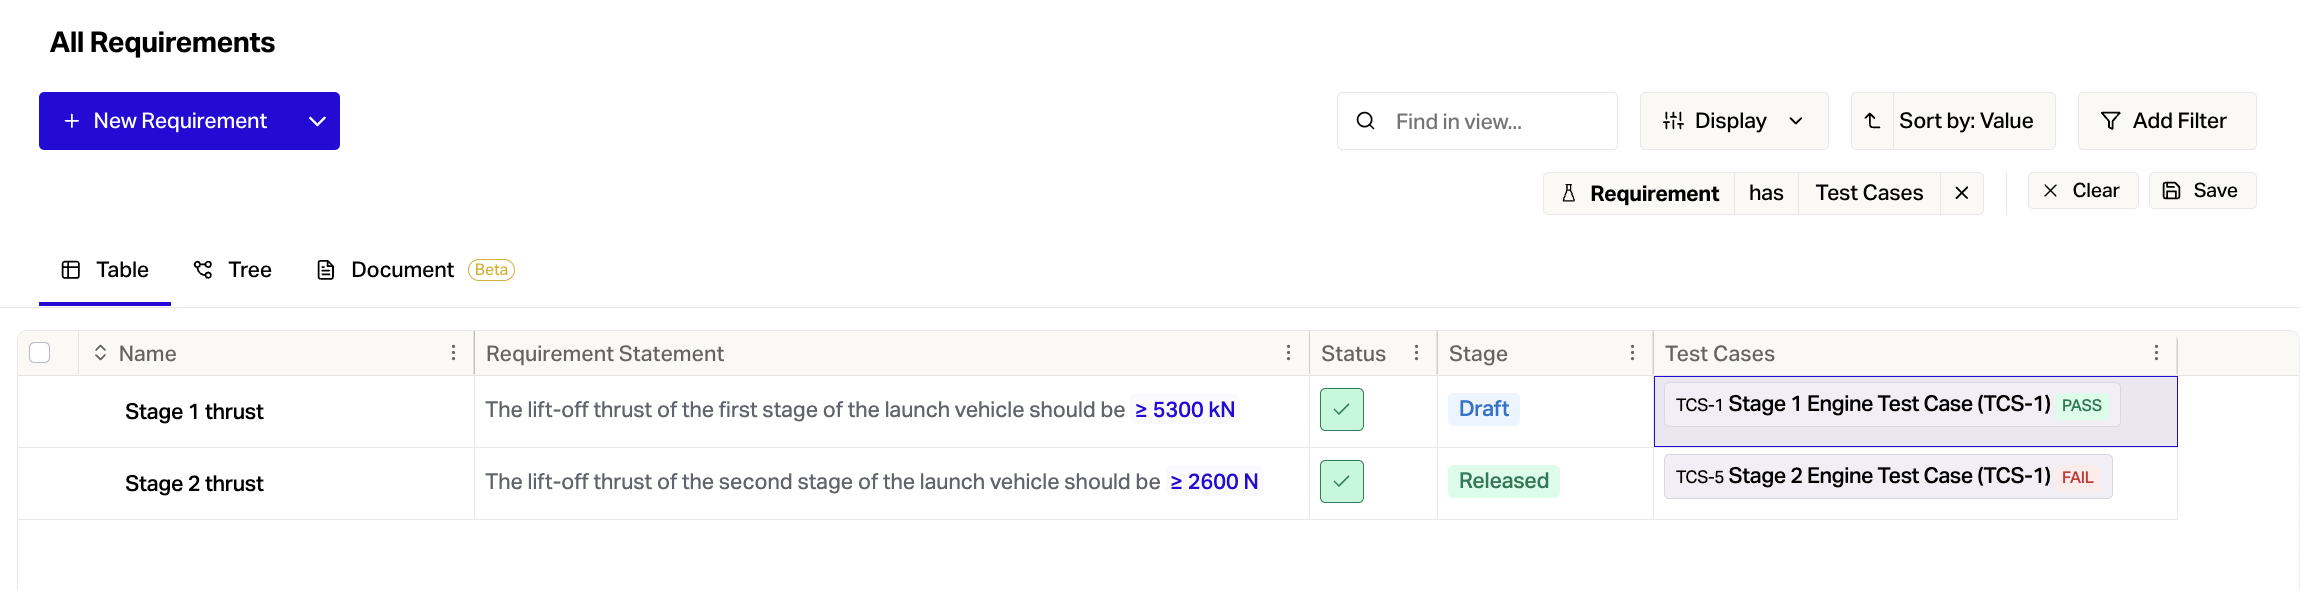2300x590 pixels.
Task: Save the current filter view
Action: click(2201, 191)
